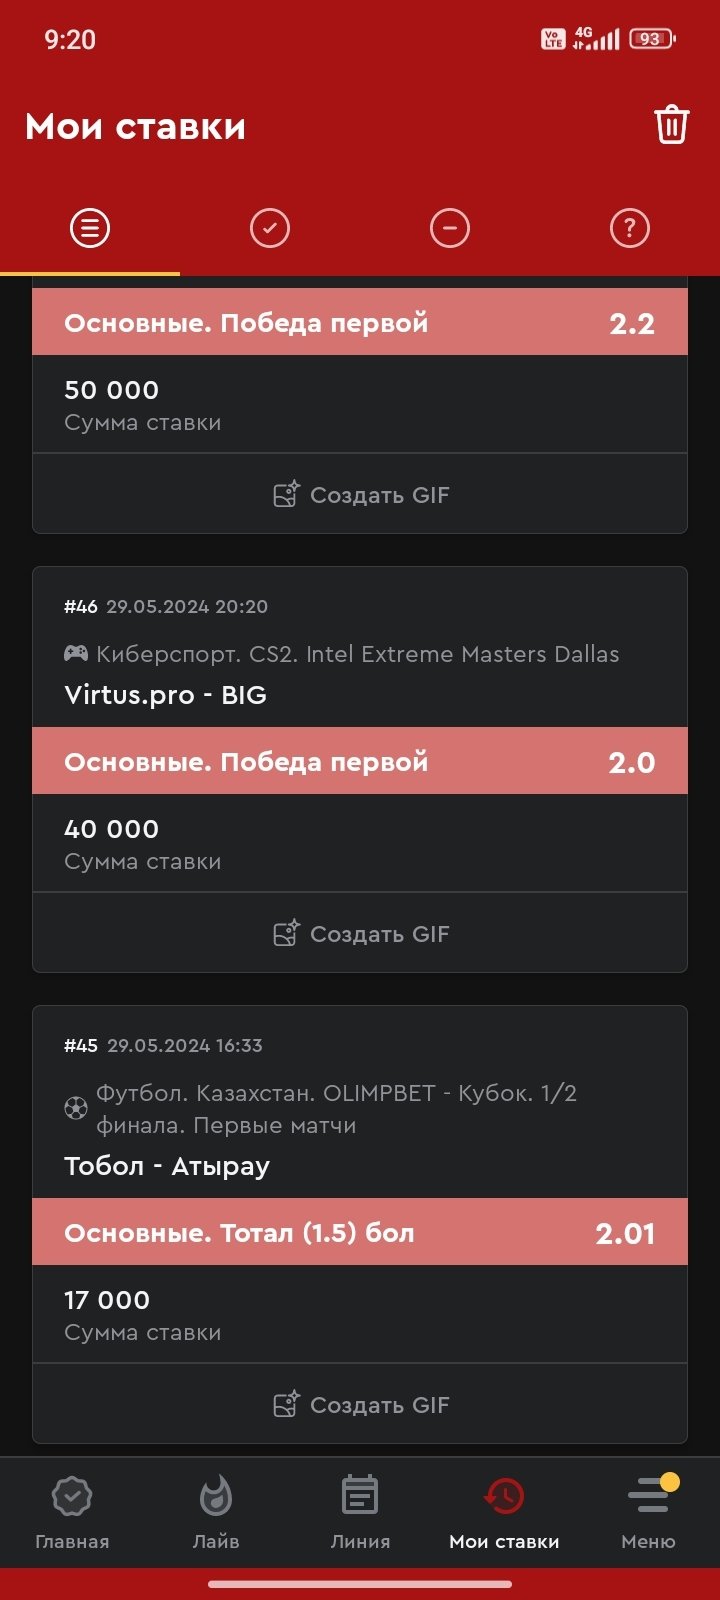Open the Линия calendar icon
The height and width of the screenshot is (1600, 720).
tap(360, 1512)
